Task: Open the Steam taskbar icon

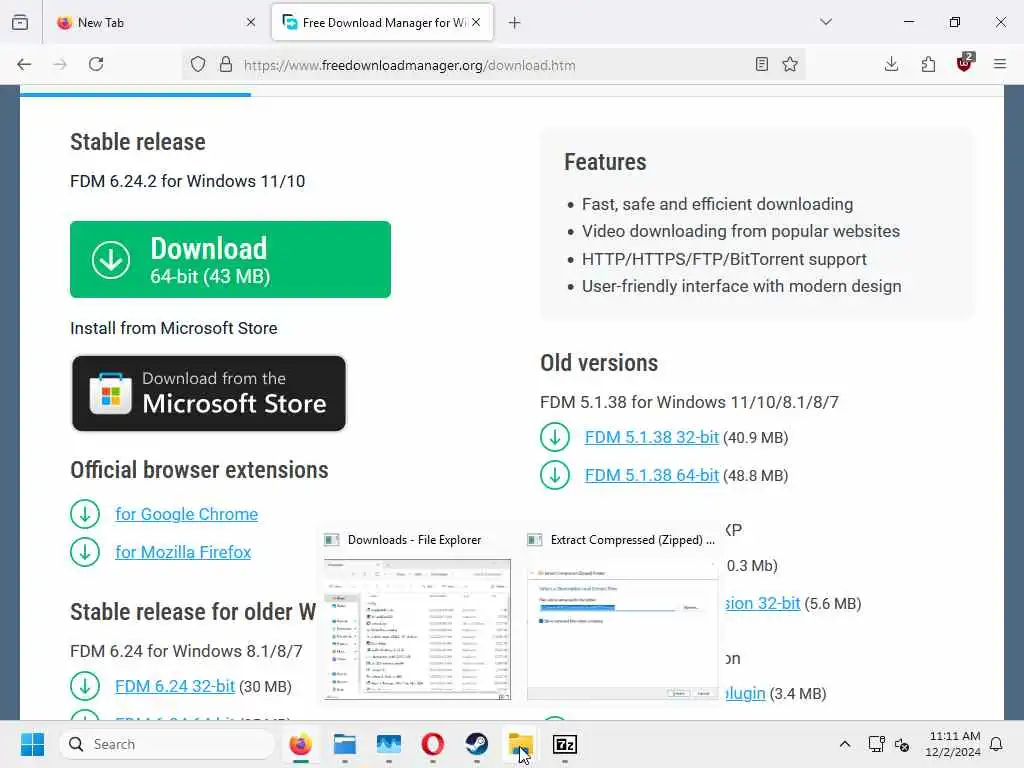Action: tap(477, 744)
